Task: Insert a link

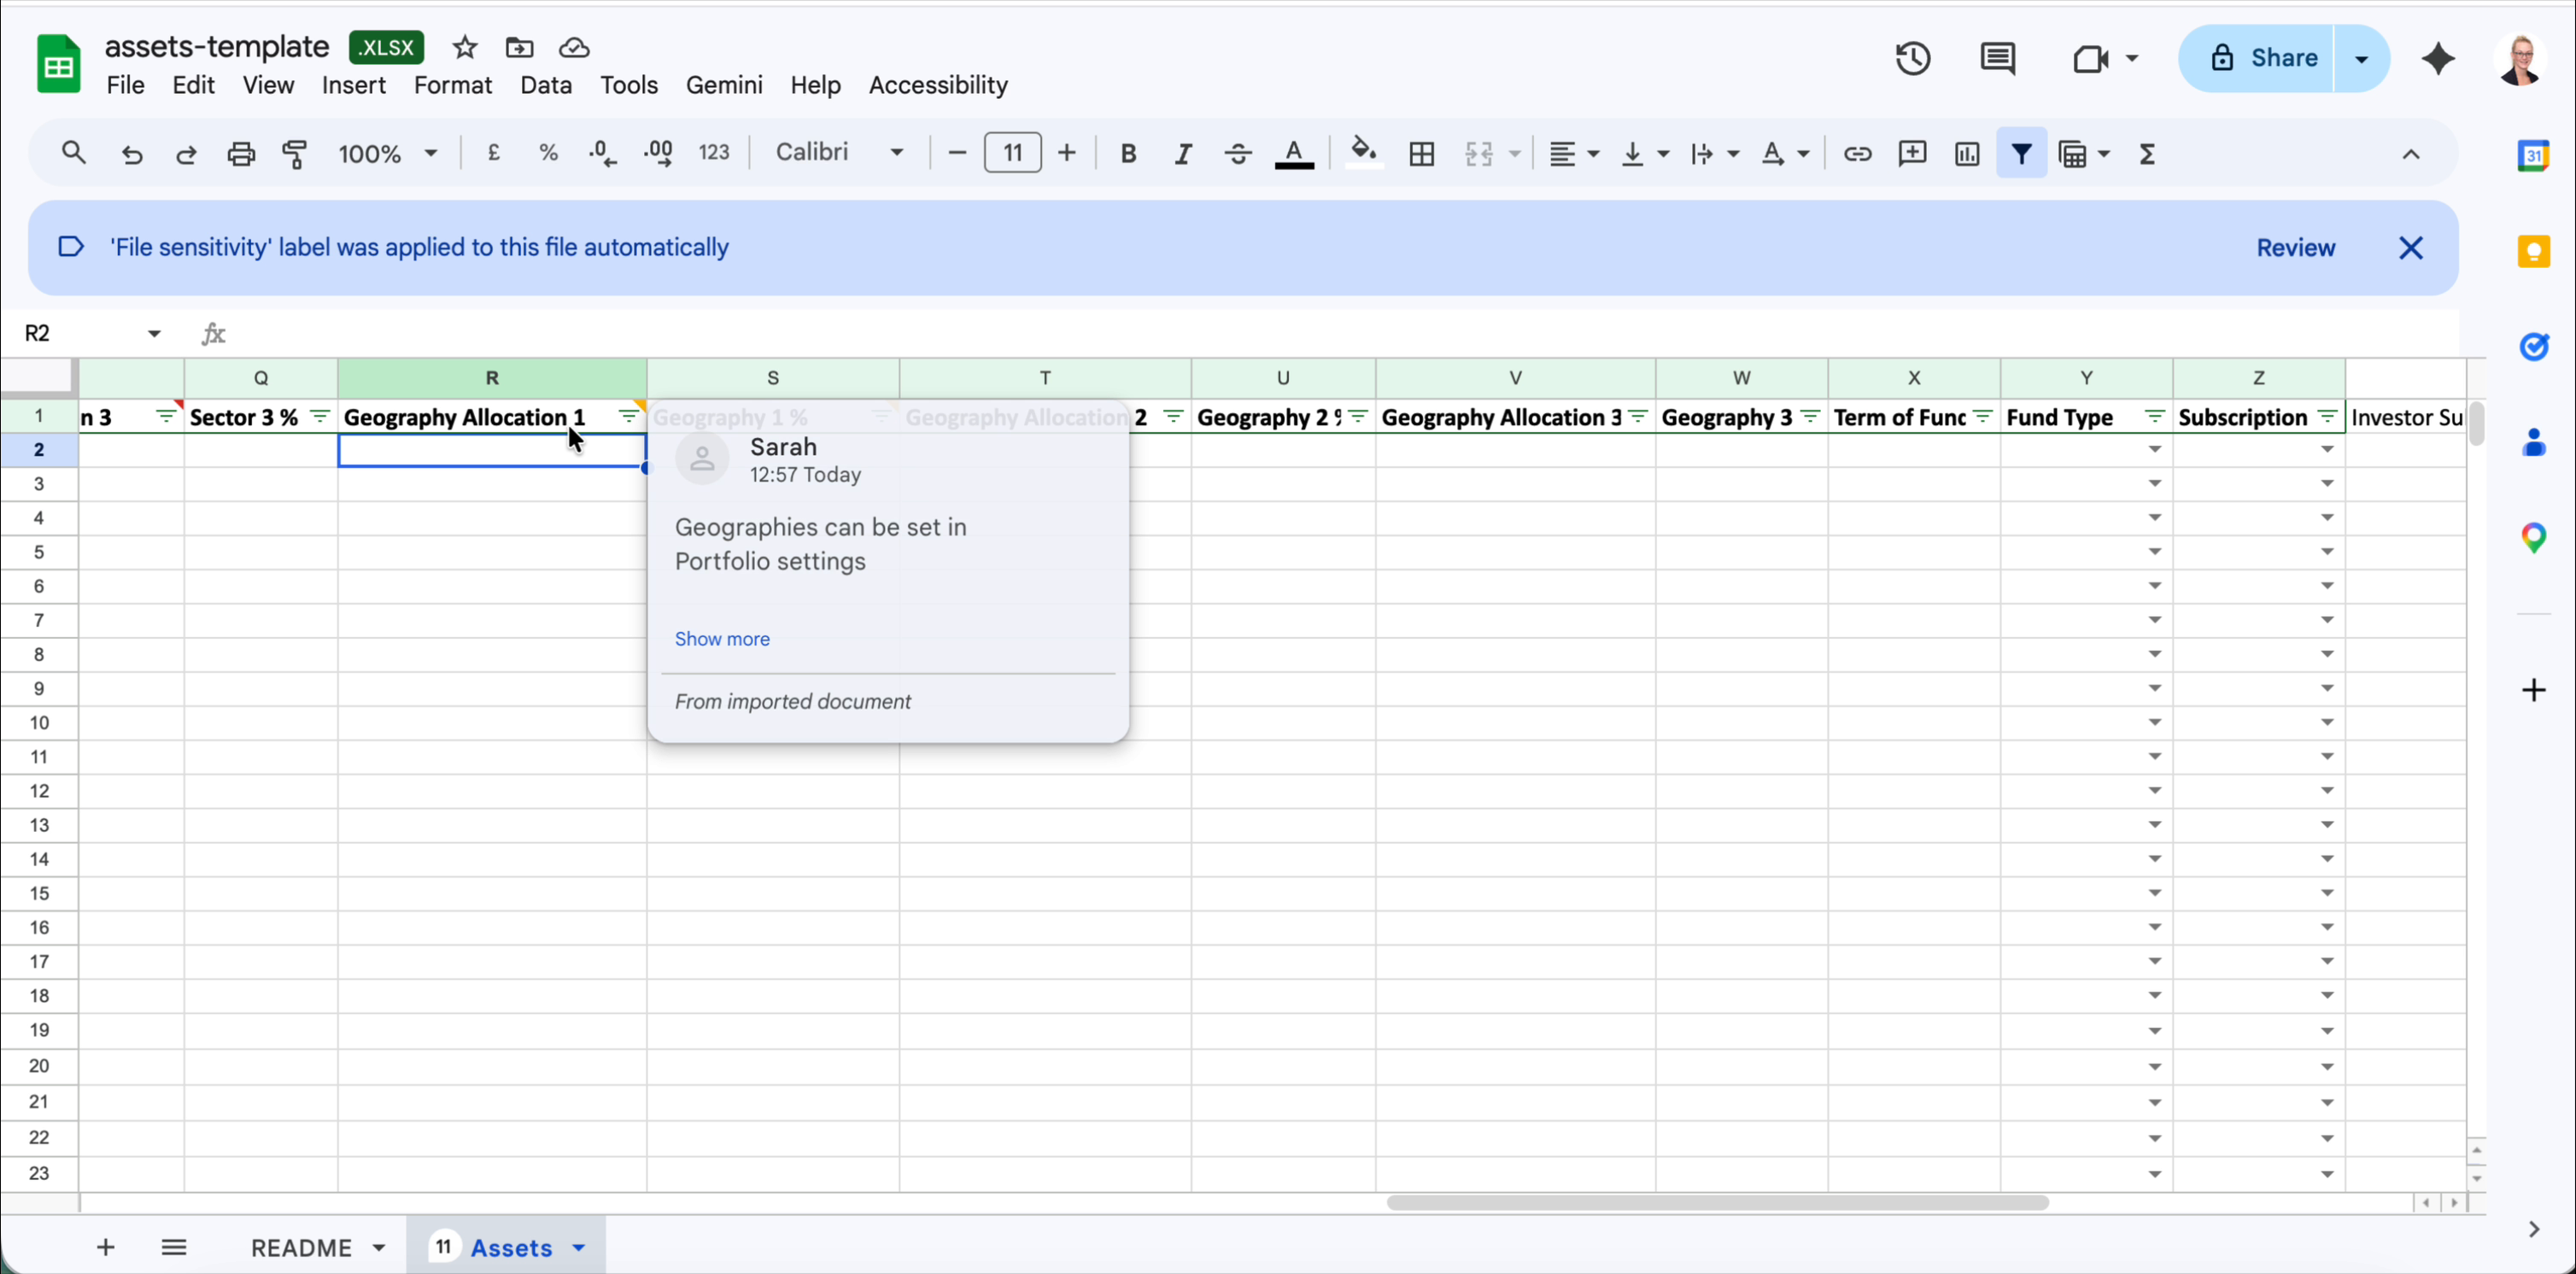Action: [1858, 154]
